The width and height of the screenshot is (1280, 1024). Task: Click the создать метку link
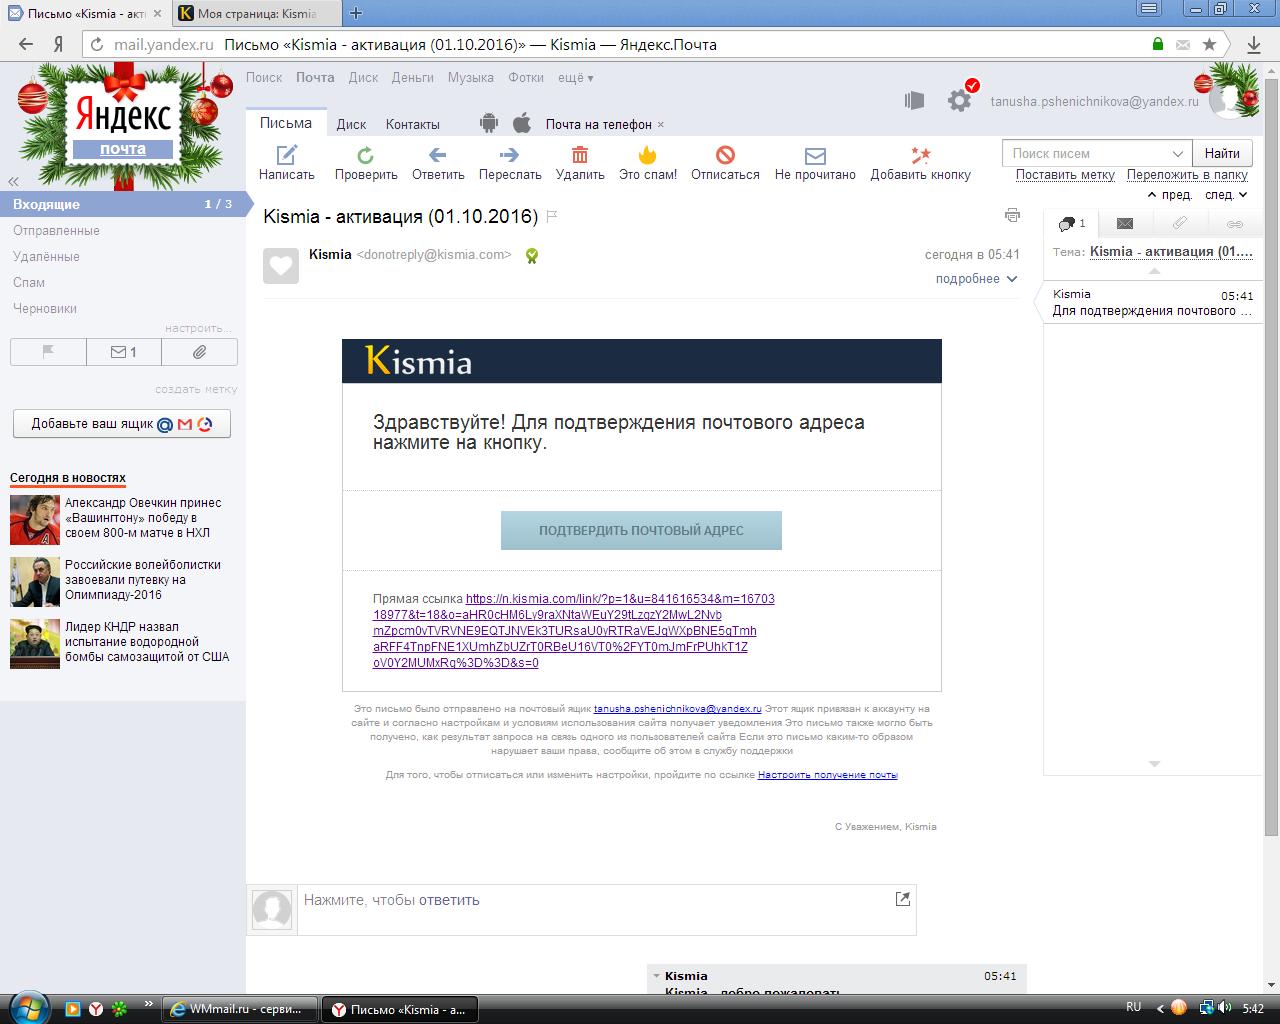pyautogui.click(x=196, y=389)
